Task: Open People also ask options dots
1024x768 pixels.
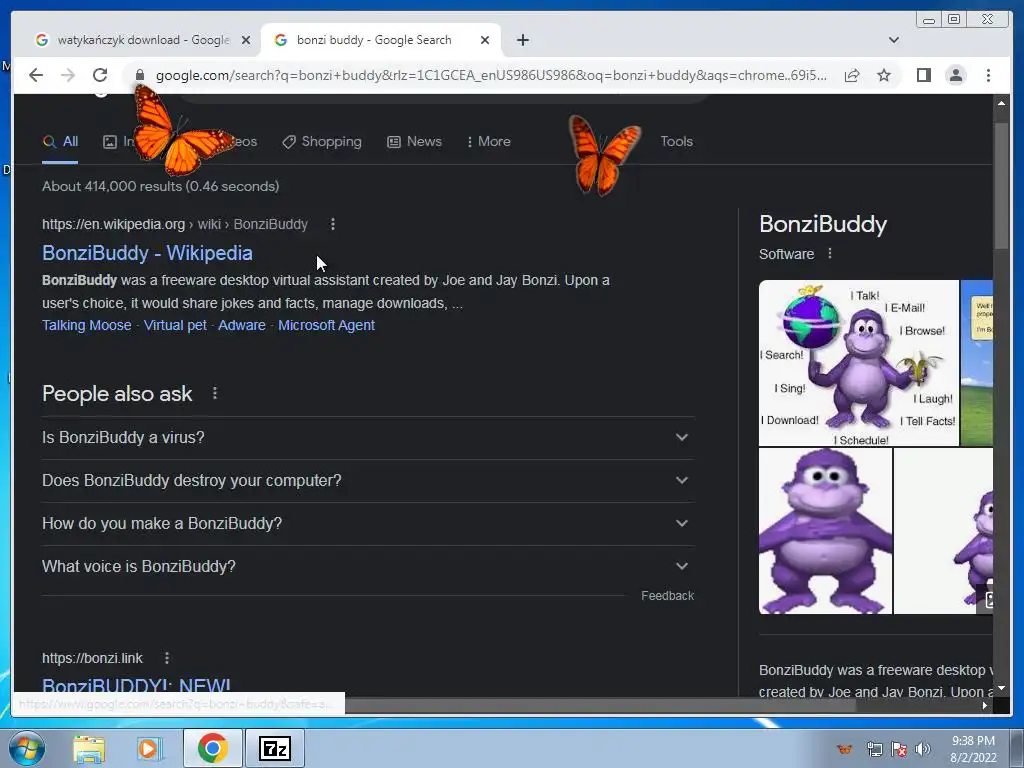Action: (x=214, y=393)
